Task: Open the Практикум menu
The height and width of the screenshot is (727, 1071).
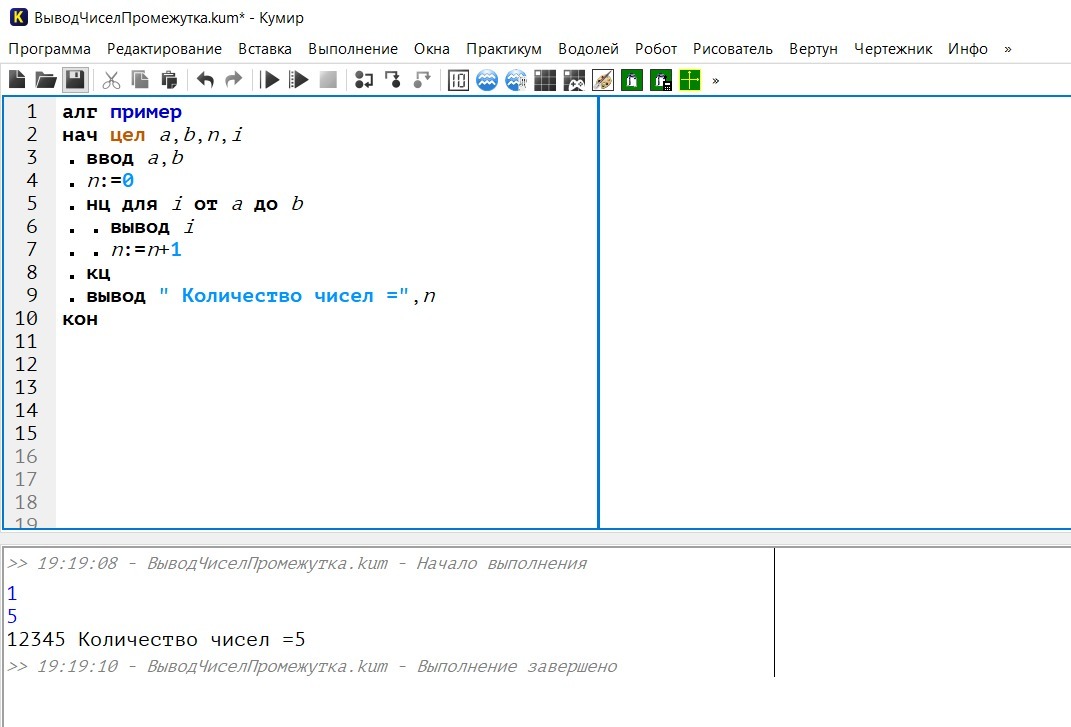Action: (x=504, y=49)
